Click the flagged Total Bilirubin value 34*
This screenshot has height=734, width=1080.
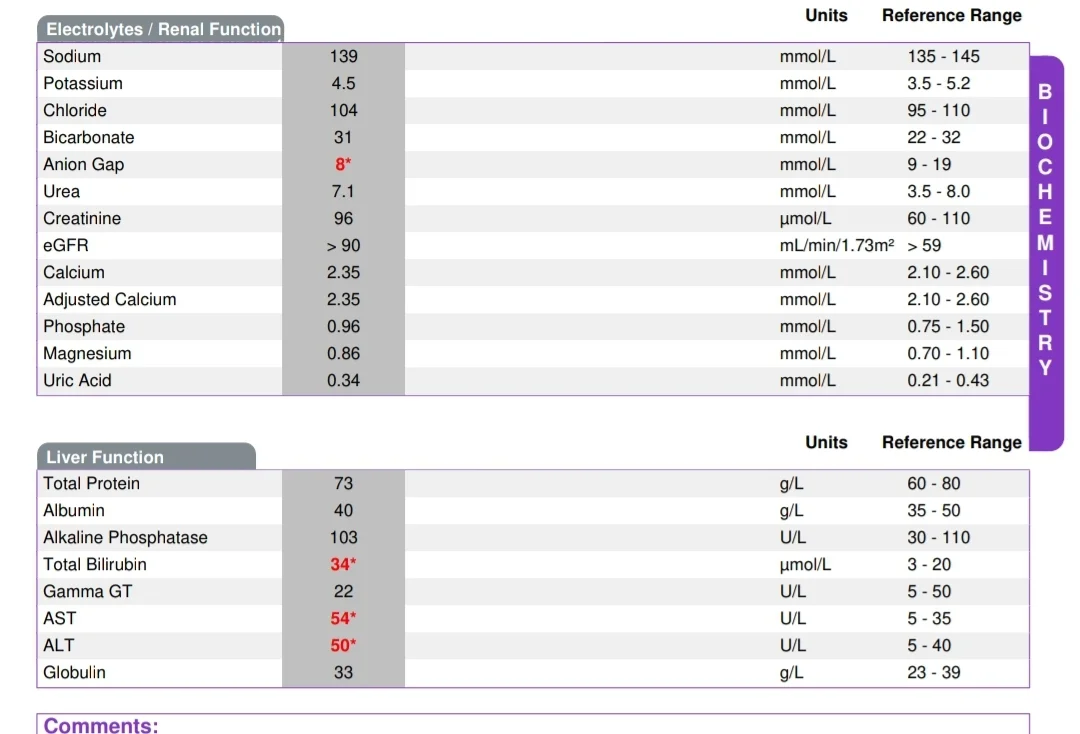tap(343, 565)
